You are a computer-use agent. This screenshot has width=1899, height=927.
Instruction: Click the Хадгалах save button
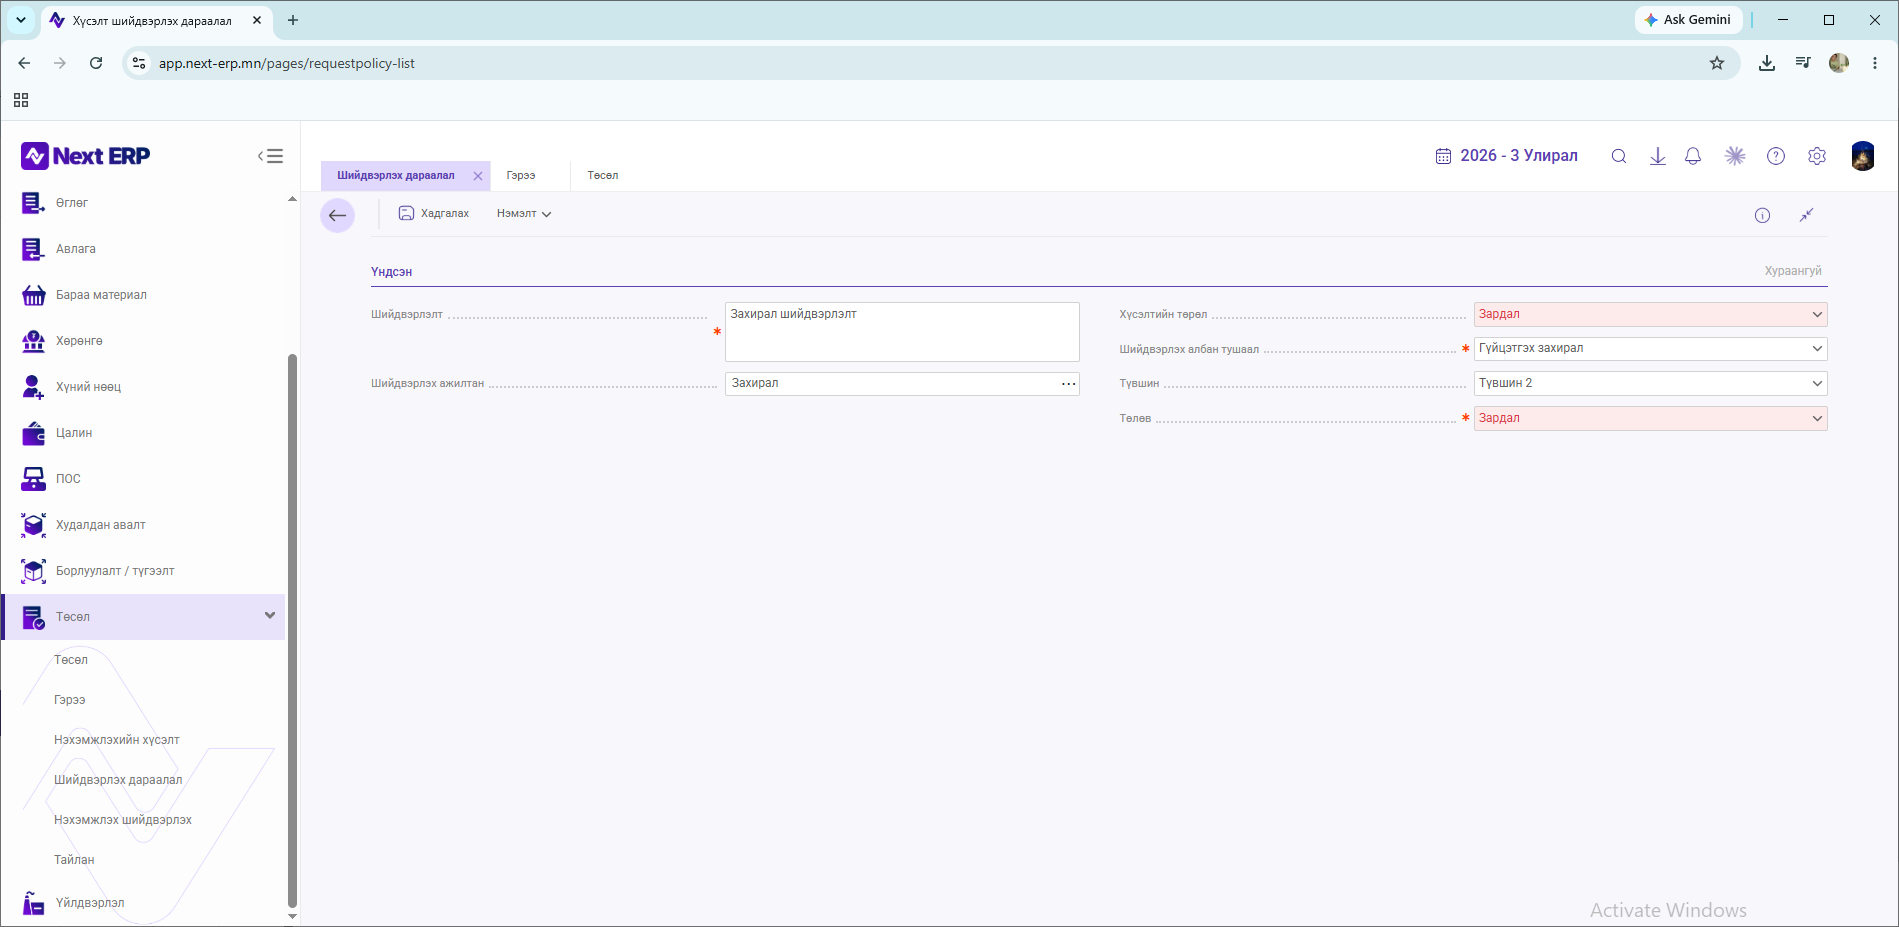[434, 214]
